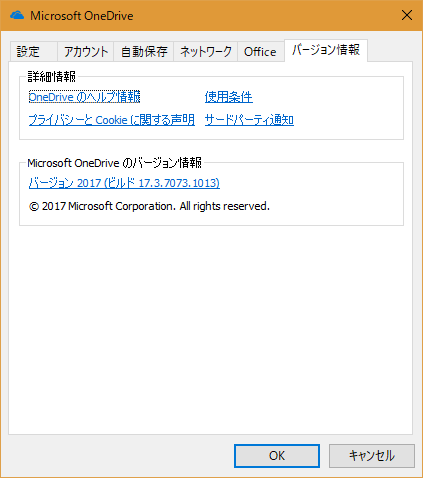The image size is (423, 478).
Task: Go to the ネットワーク tab
Action: pyautogui.click(x=205, y=52)
